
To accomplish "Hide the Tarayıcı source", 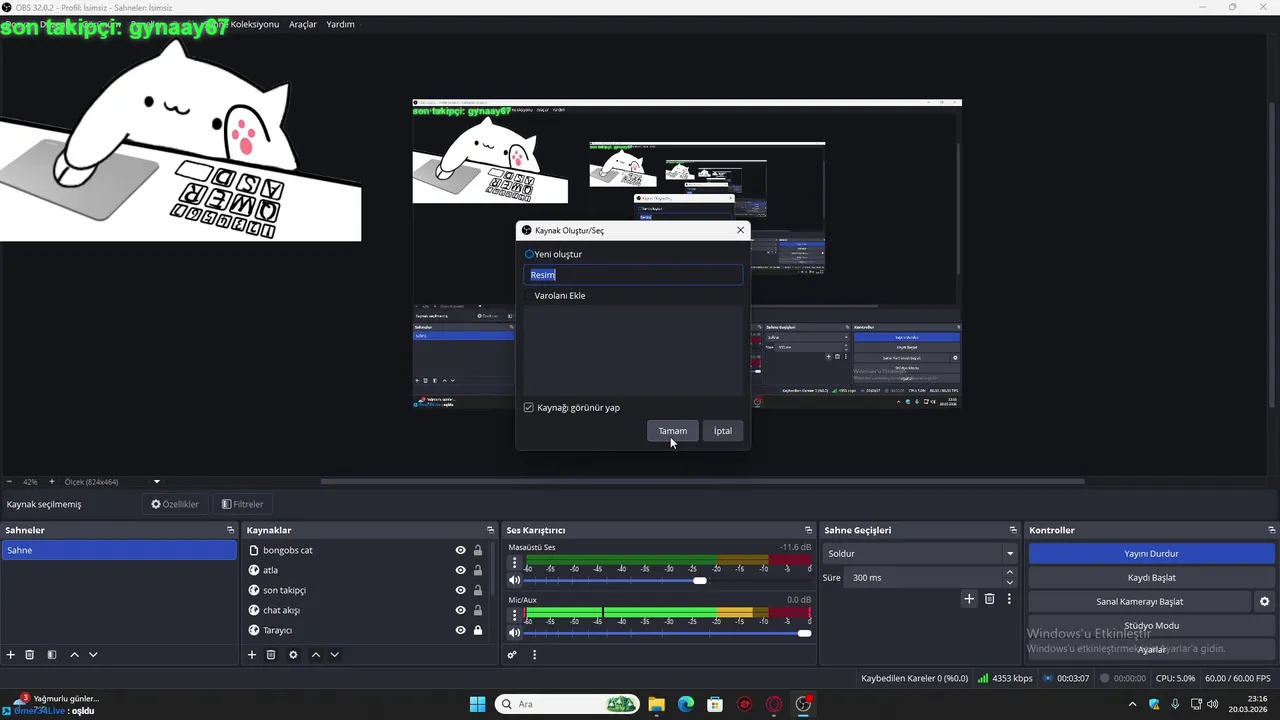I will [x=461, y=630].
